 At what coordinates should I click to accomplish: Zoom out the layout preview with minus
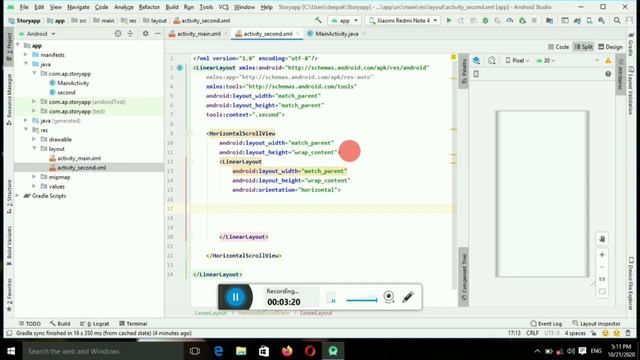pyautogui.click(x=602, y=267)
